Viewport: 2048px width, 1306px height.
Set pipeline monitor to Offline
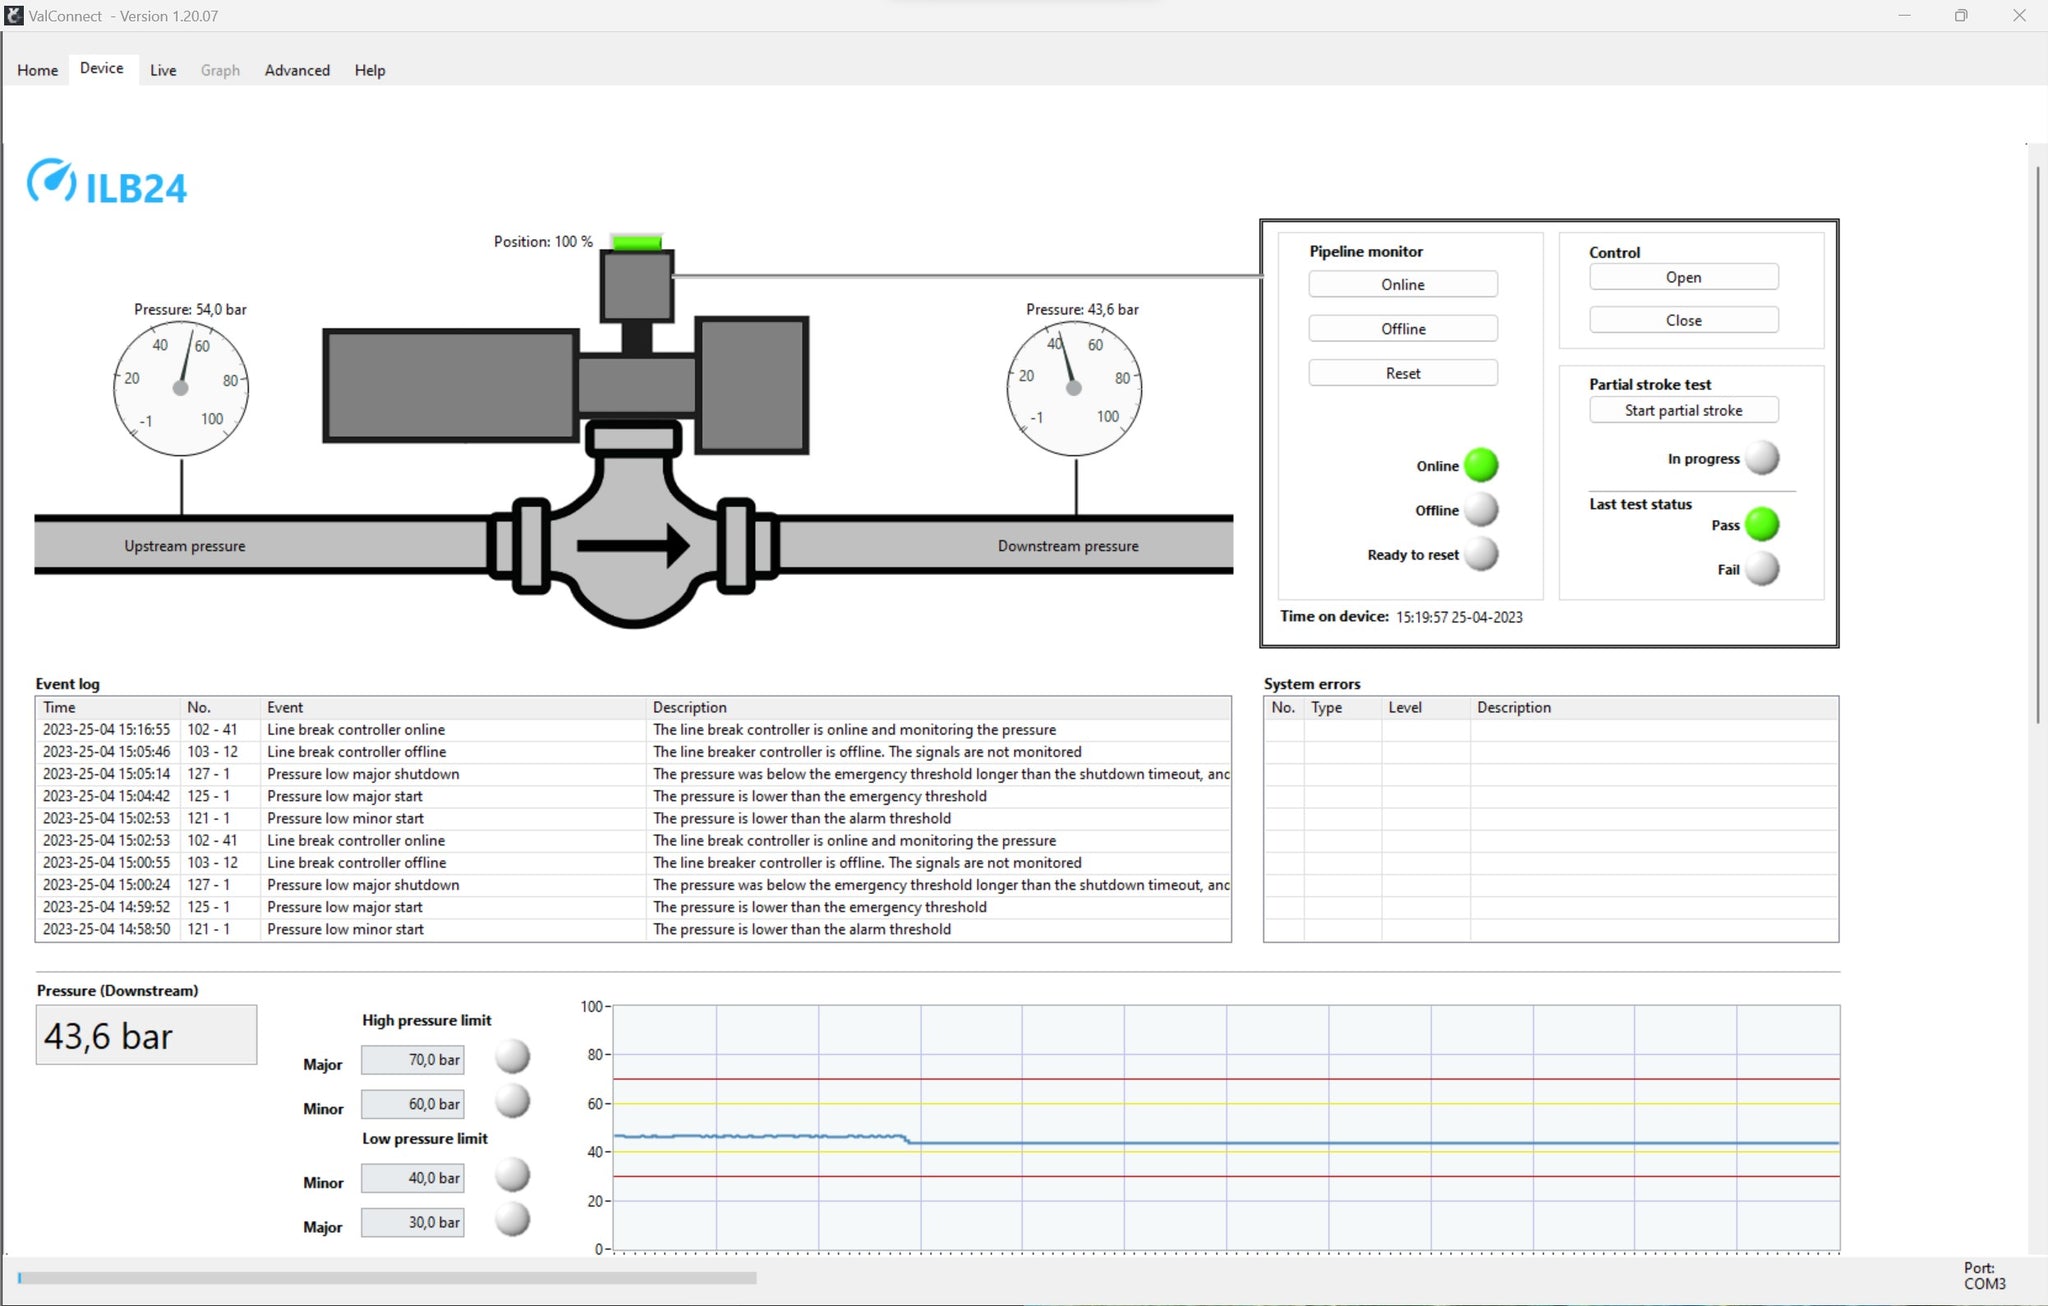1402,329
